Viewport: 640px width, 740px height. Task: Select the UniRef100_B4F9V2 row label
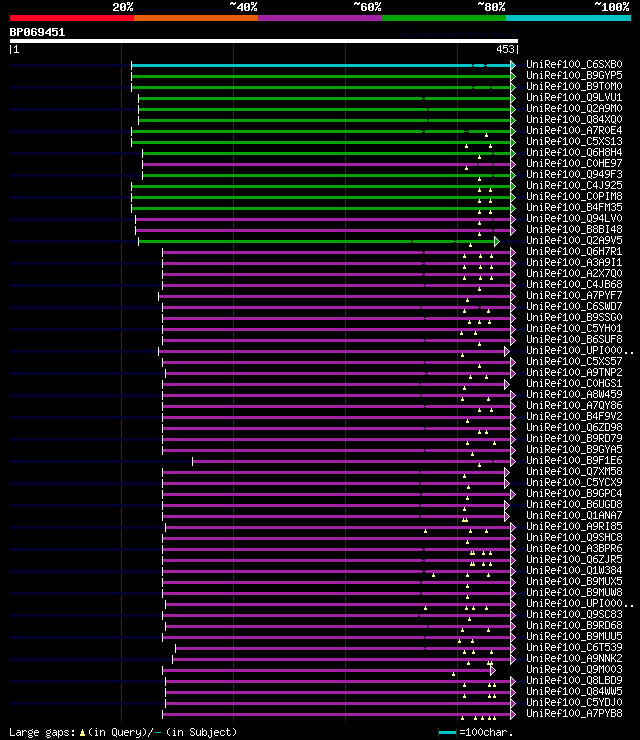pos(574,416)
